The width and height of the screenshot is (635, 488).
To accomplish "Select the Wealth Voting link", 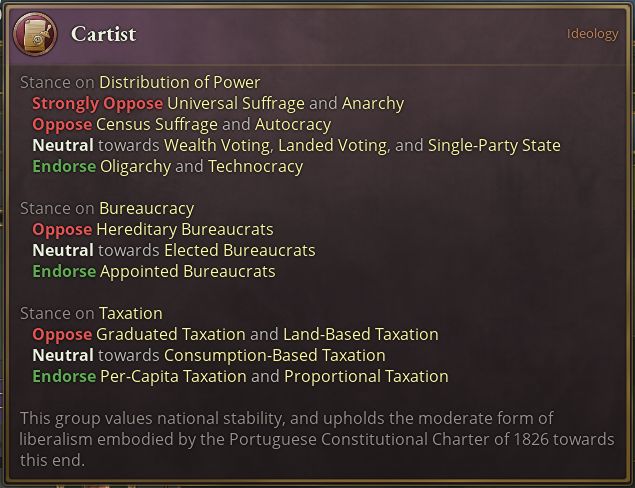I will [217, 145].
